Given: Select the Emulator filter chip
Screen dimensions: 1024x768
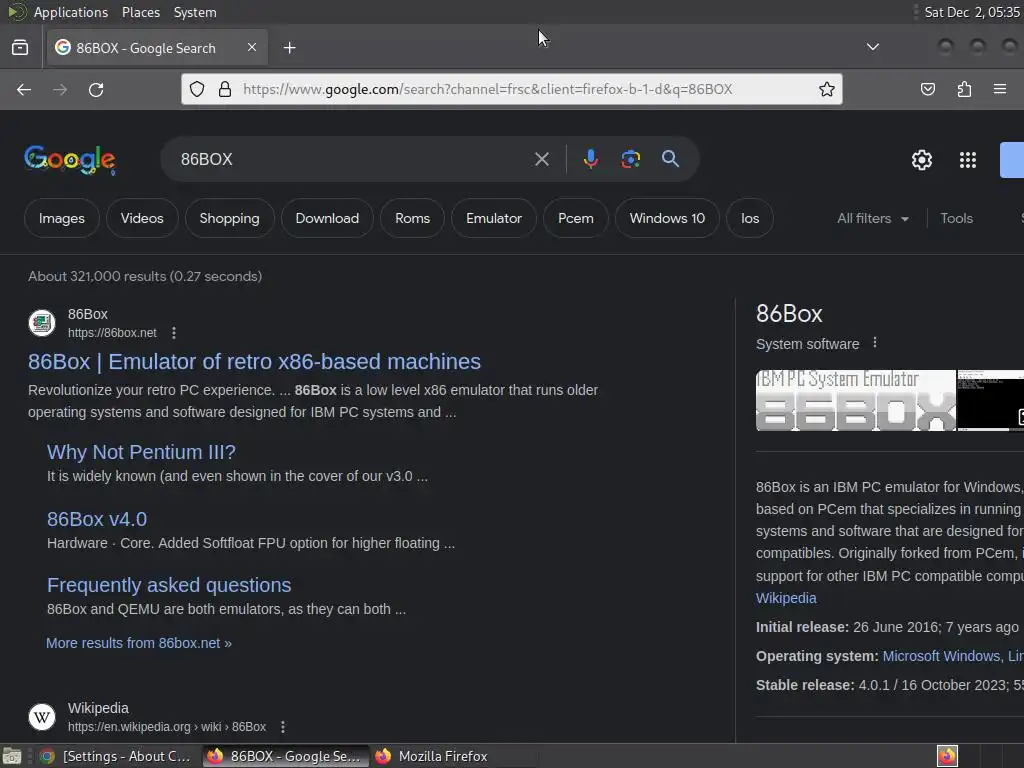Looking at the screenshot, I should (494, 218).
